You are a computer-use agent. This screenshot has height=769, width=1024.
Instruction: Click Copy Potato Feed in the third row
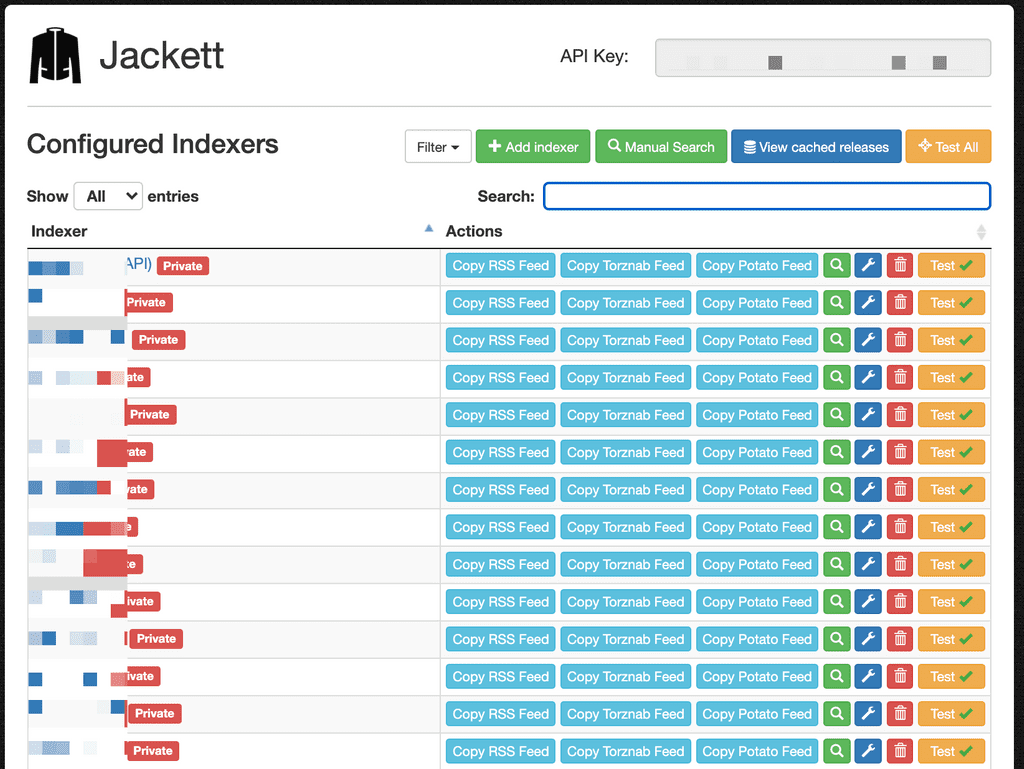757,340
